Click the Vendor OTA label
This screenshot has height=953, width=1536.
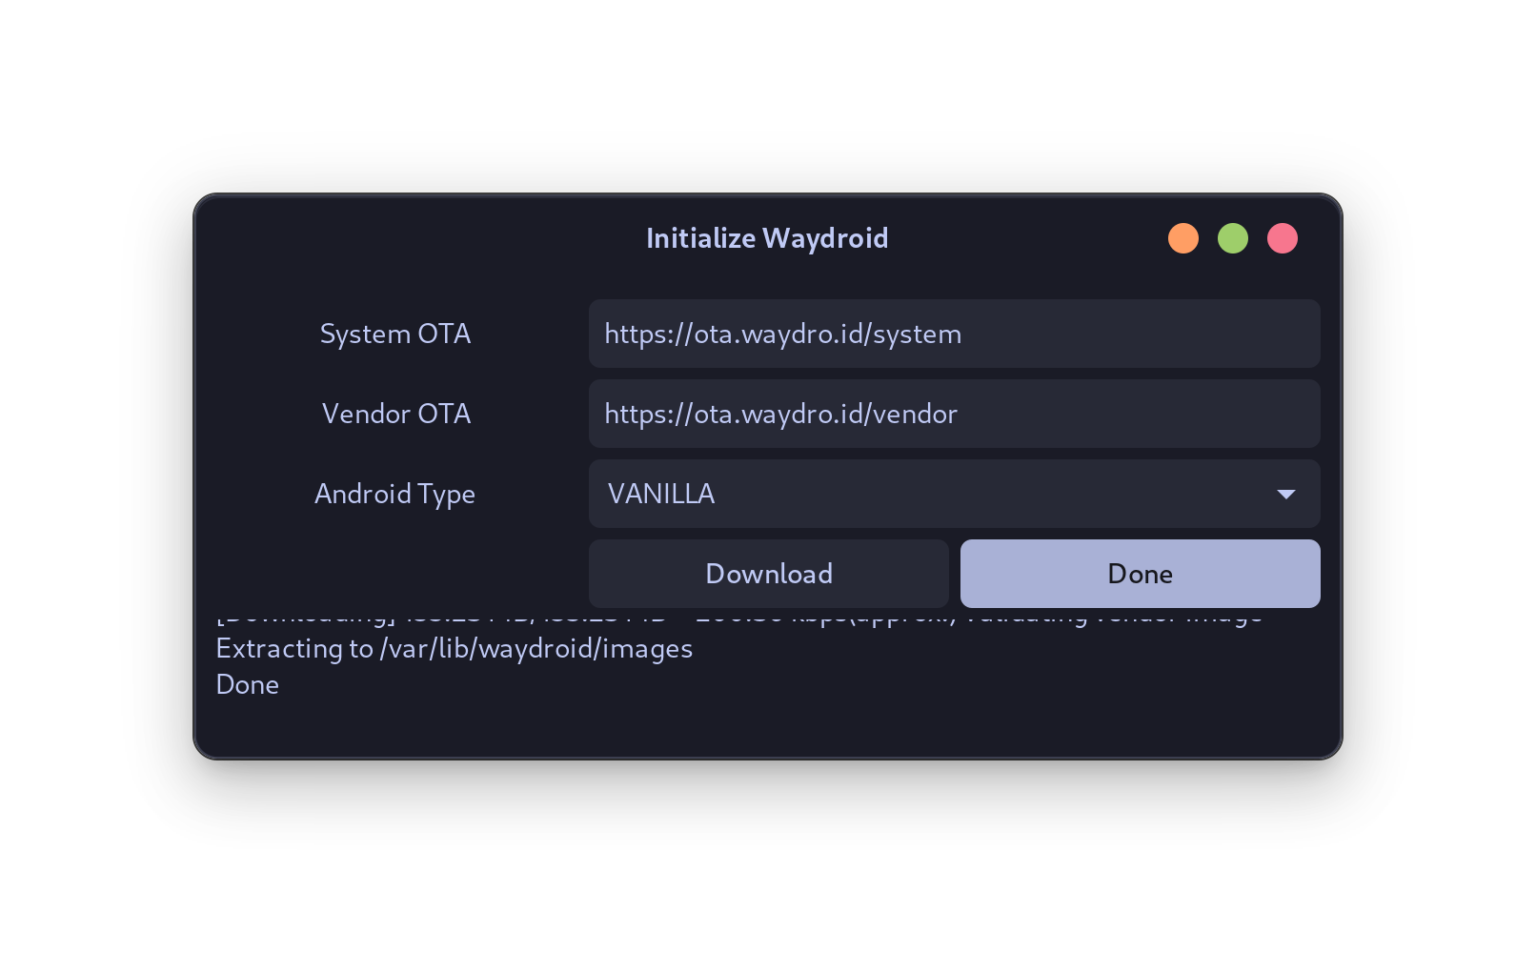[396, 413]
